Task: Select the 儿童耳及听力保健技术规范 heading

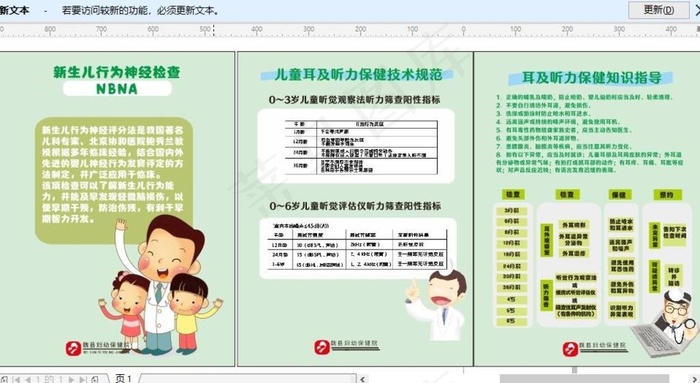Action: (357, 75)
